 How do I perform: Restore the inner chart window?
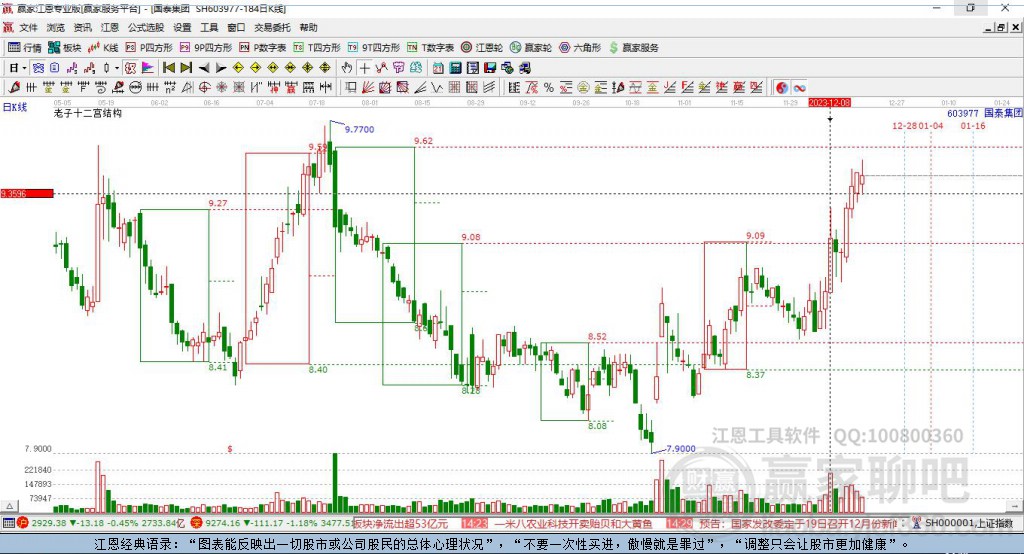[1001, 27]
